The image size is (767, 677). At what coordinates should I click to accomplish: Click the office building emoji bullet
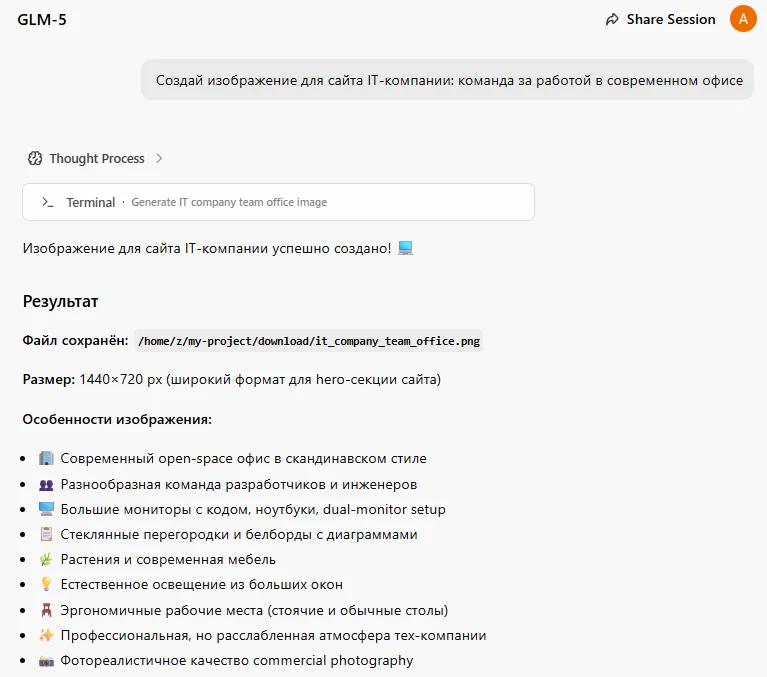[46, 458]
